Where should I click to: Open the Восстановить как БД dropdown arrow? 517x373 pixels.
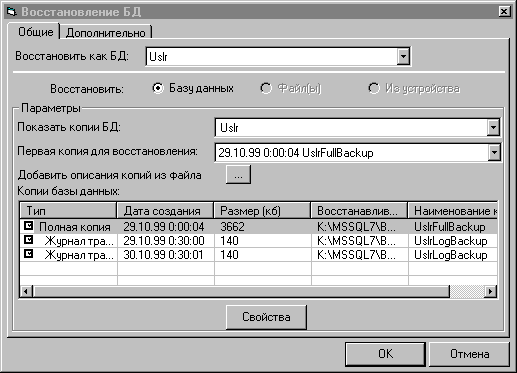click(x=403, y=56)
